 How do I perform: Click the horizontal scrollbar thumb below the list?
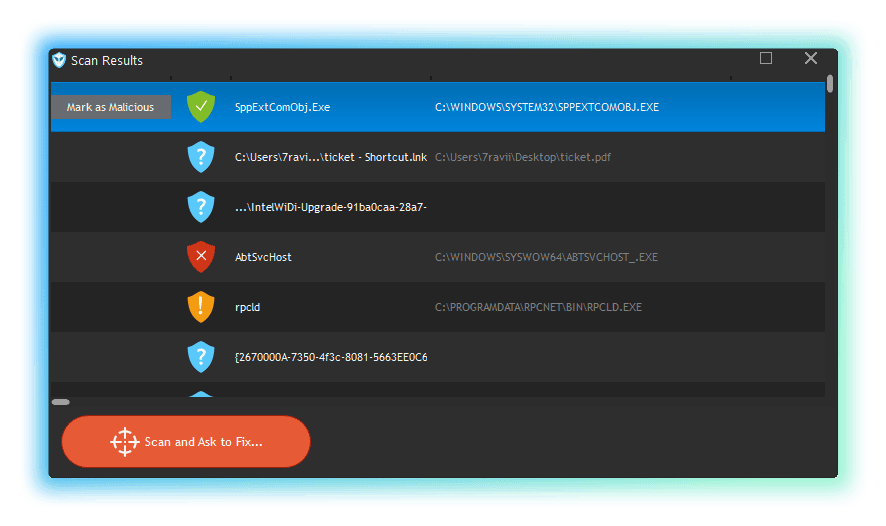click(61, 402)
